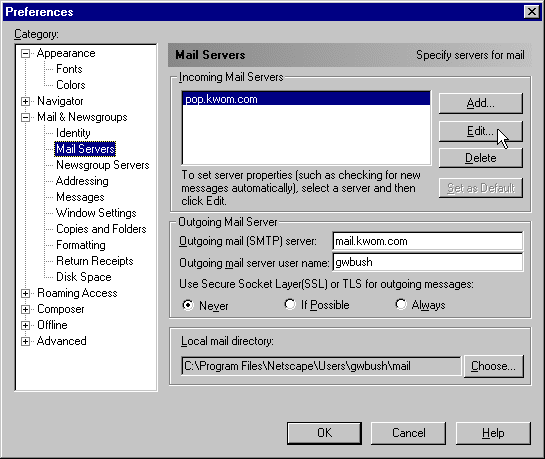Screen dimensions: 545x459
Task: Select the Always SSL radio option
Action: click(401, 304)
